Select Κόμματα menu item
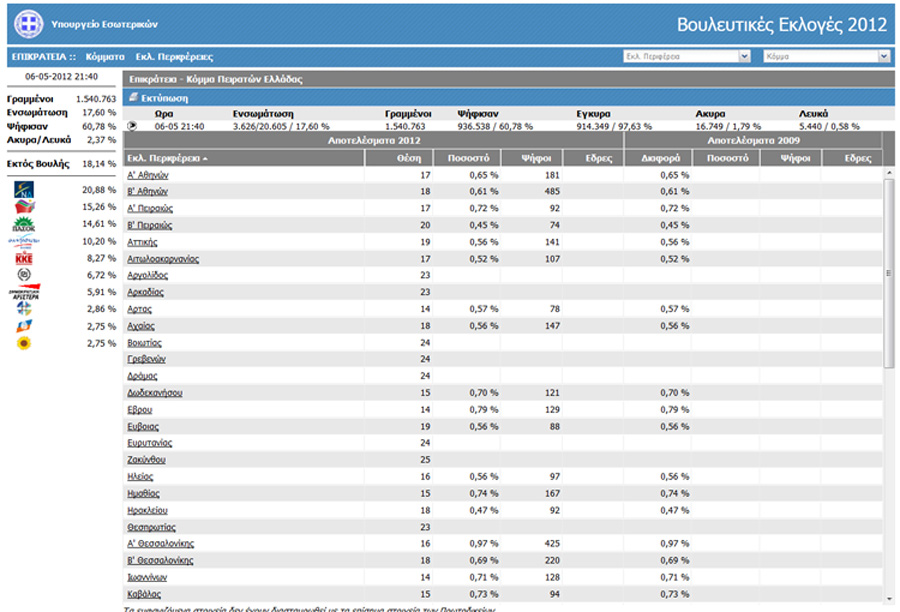The image size is (900, 612). [x=105, y=57]
